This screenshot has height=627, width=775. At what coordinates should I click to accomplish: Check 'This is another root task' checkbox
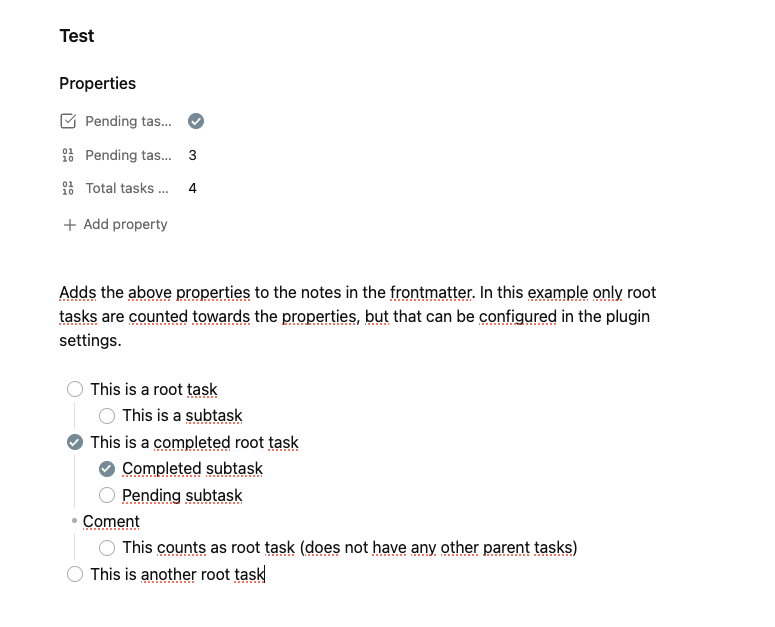[x=75, y=574]
